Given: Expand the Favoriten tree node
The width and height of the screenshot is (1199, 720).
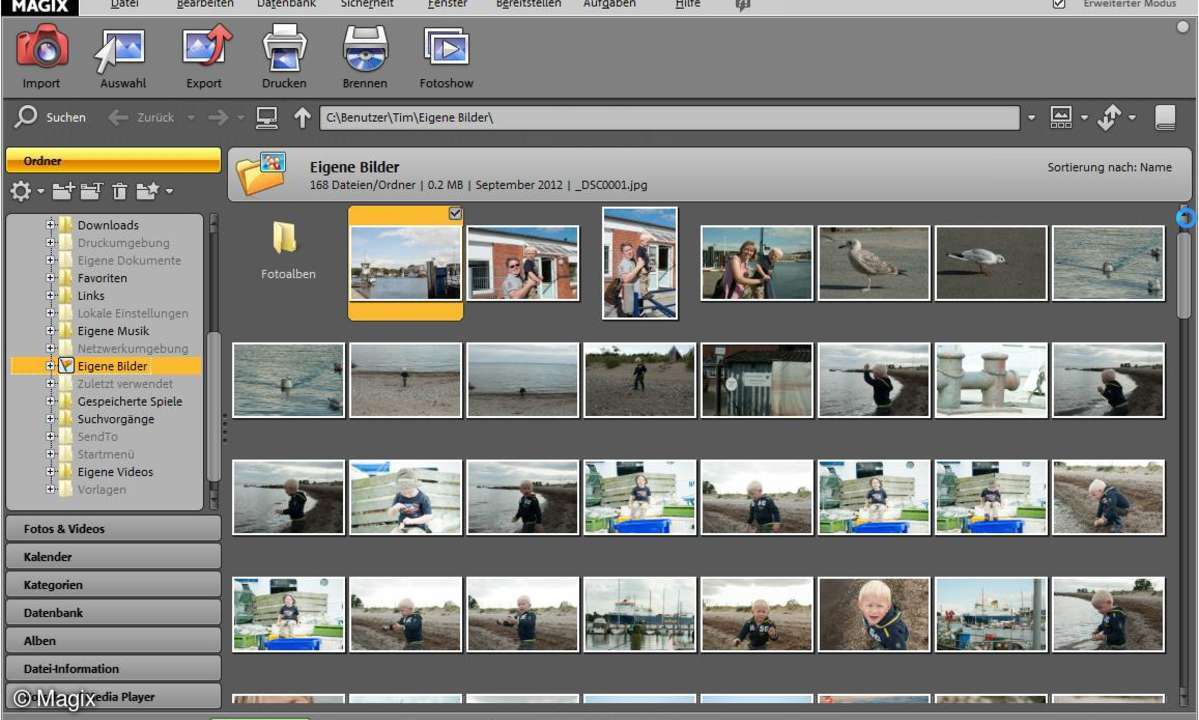Looking at the screenshot, I should coord(50,278).
